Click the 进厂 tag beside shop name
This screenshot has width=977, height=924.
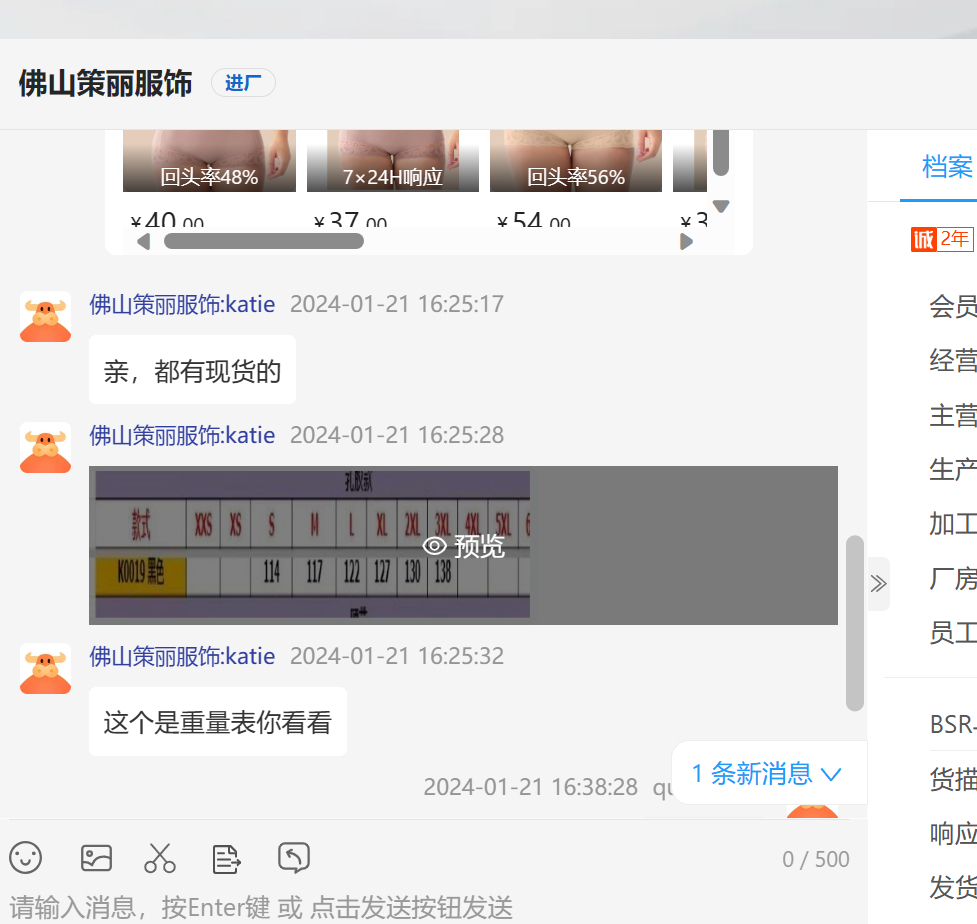(x=243, y=83)
